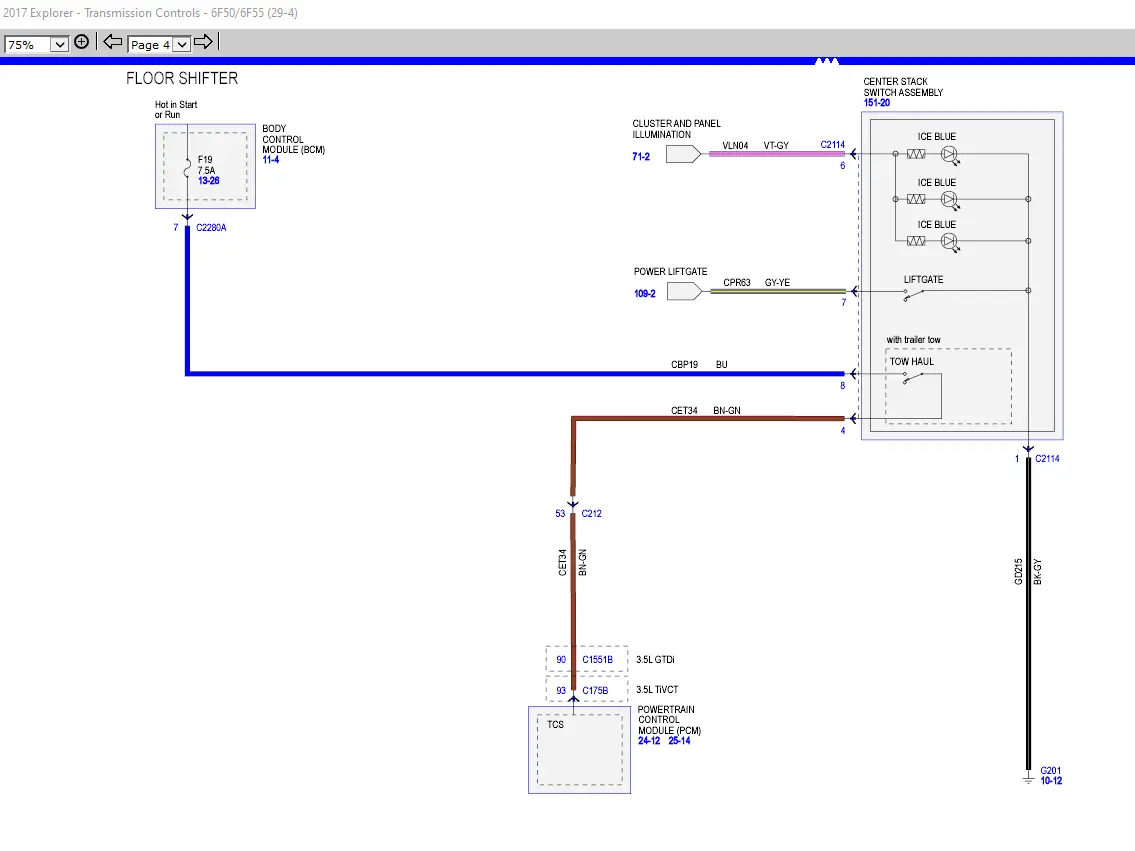Select the VLN04 VT-GY wire label
1135x851 pixels.
(x=756, y=145)
